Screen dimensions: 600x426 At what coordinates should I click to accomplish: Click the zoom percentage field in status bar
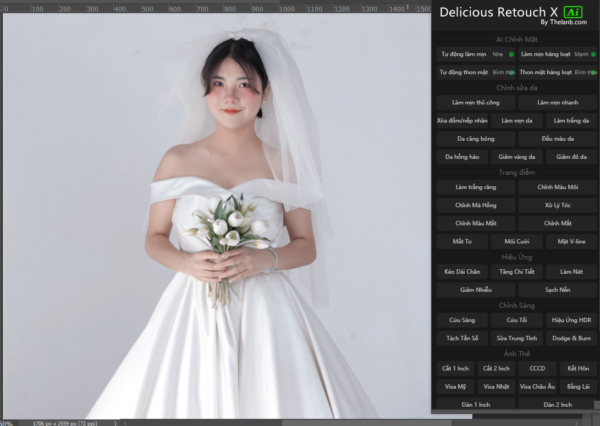[x=8, y=422]
